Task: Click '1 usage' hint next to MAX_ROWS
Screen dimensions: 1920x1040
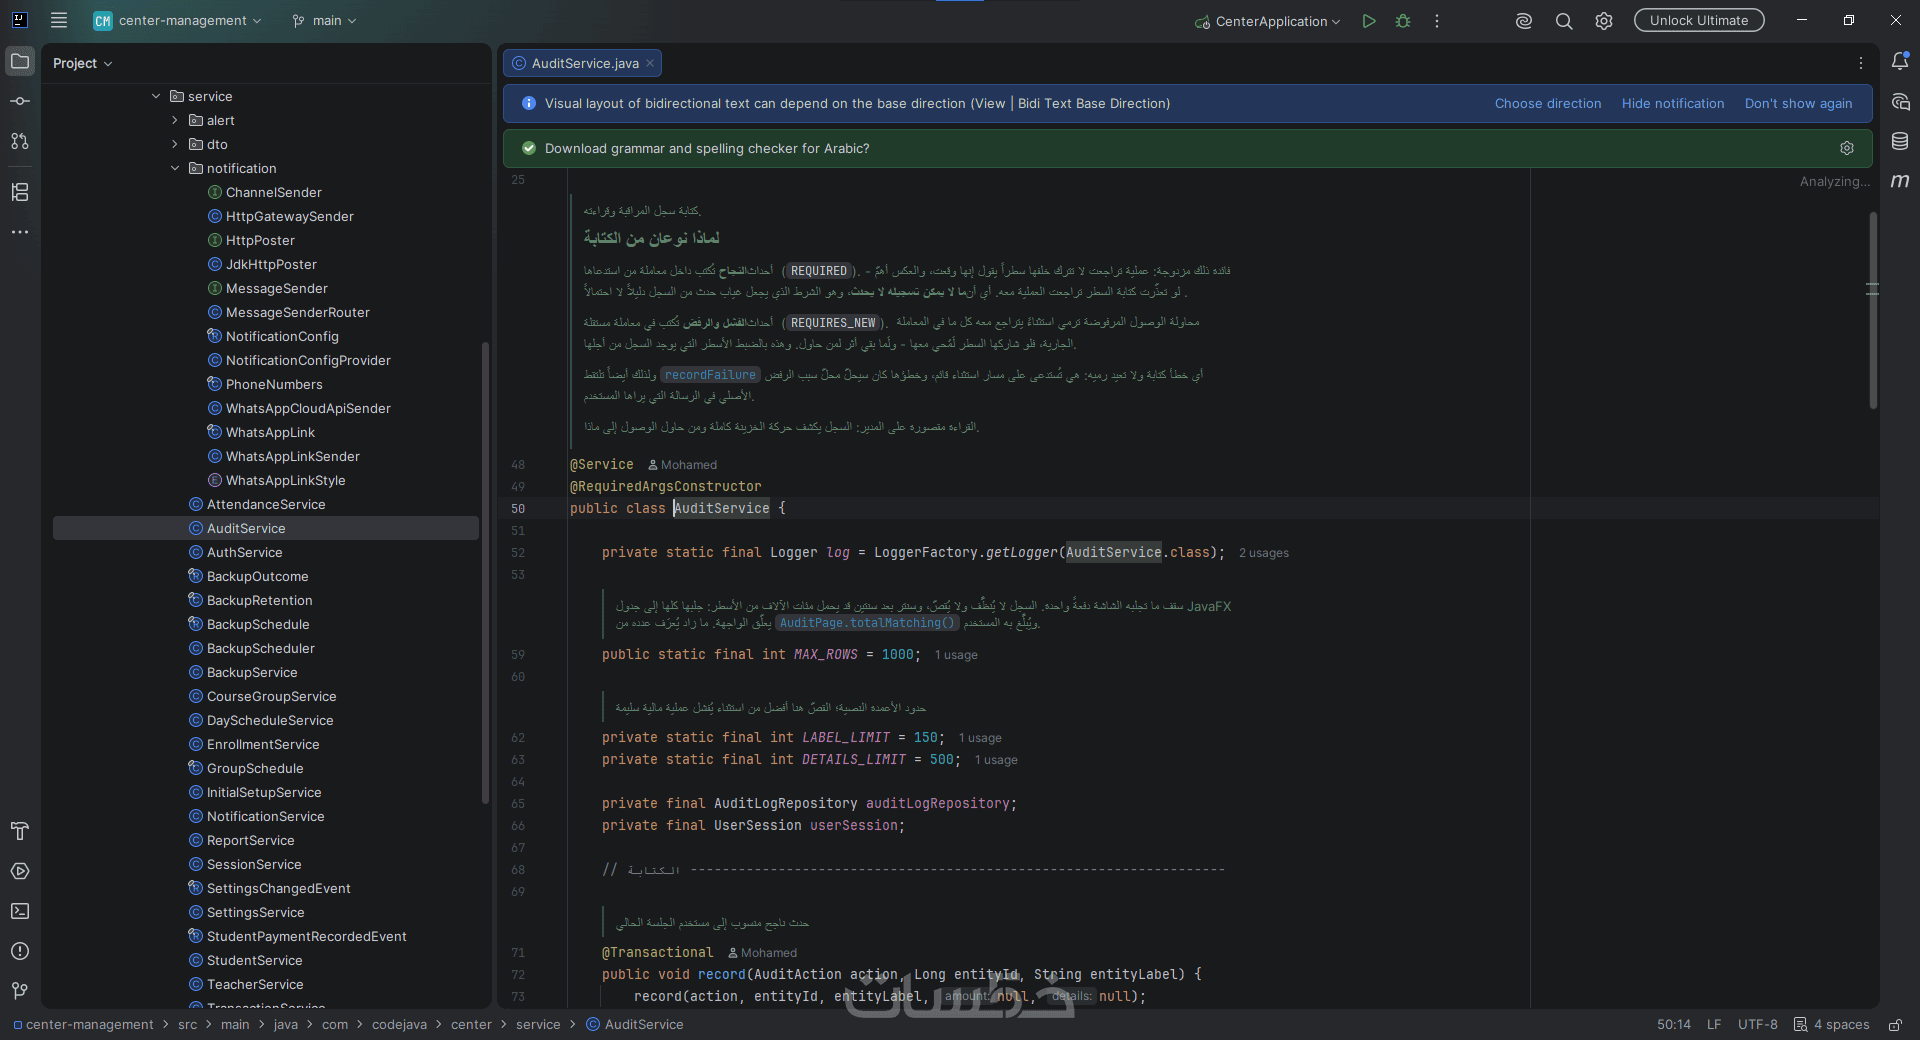Action: pyautogui.click(x=956, y=655)
